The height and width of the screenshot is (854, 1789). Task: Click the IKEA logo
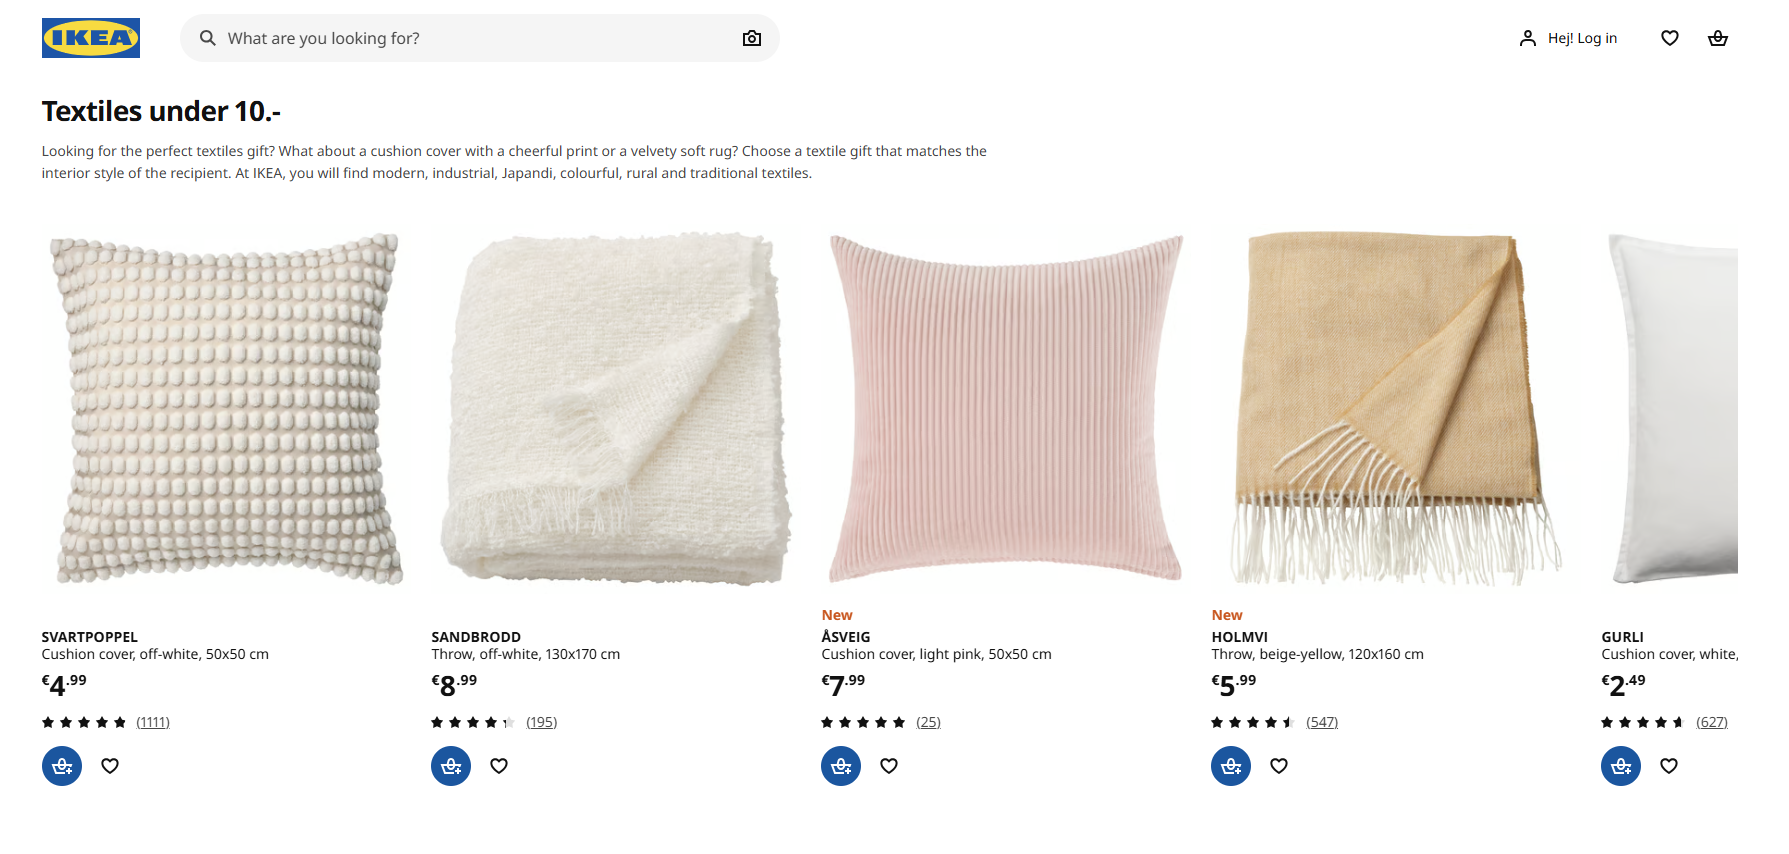pos(91,38)
